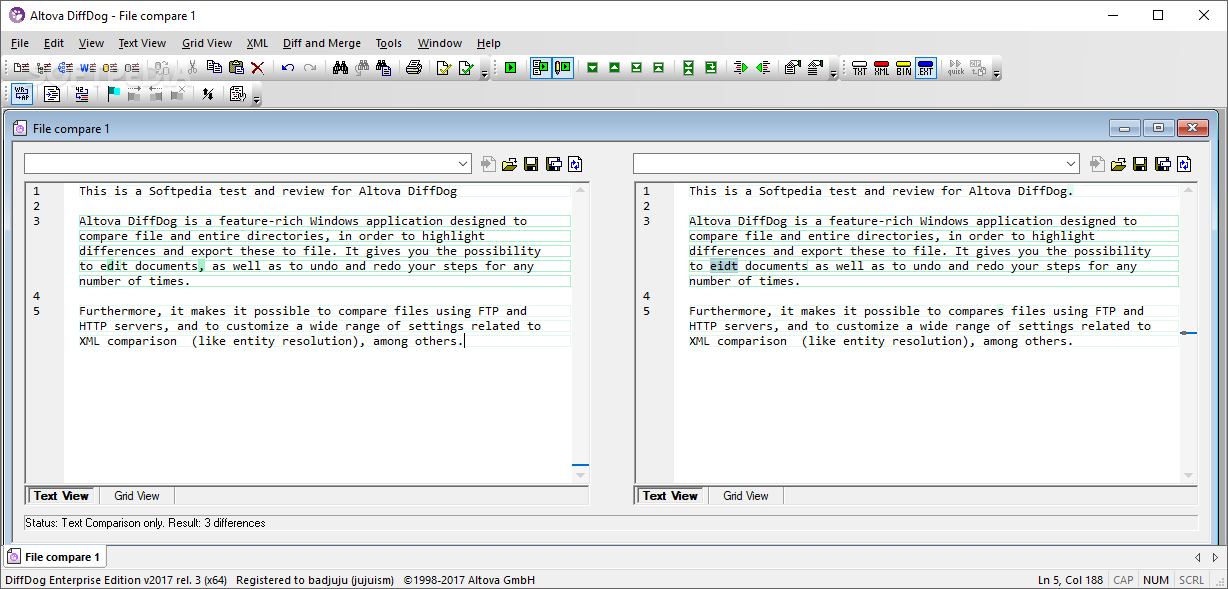Click the left pane Open file folder icon
1228x589 pixels.
click(x=510, y=163)
